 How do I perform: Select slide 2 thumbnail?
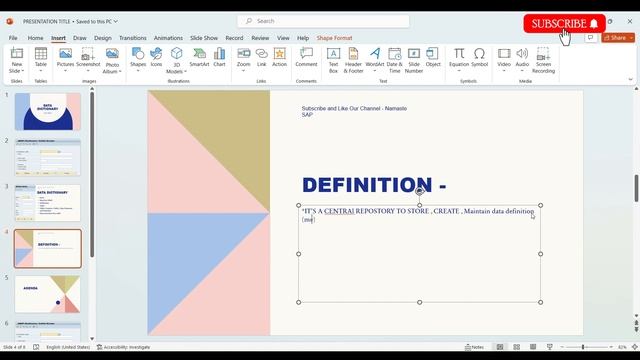48,157
